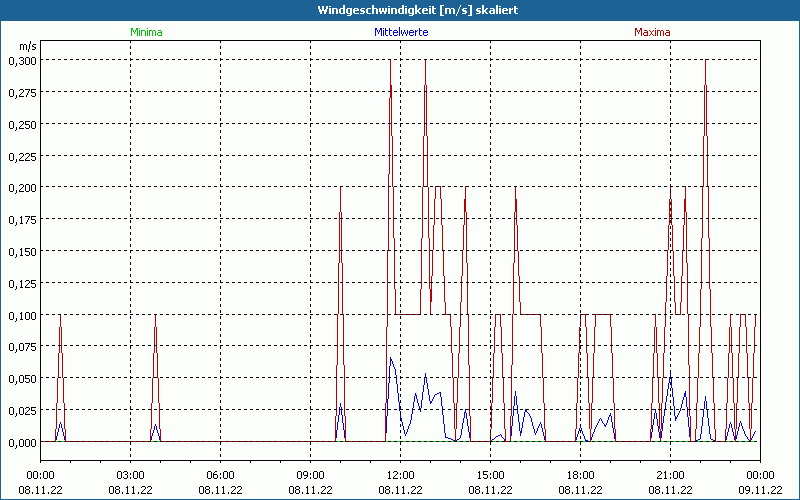Click the 09:00 time axis label

(310, 476)
